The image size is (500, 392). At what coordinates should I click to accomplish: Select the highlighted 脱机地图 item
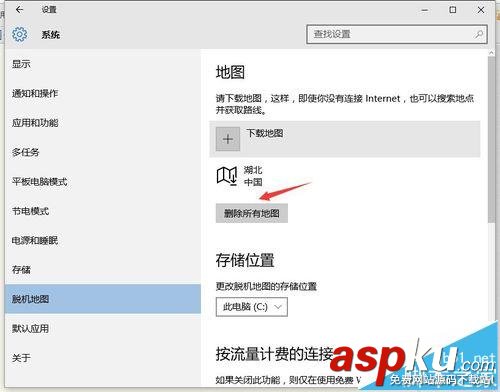(103, 299)
